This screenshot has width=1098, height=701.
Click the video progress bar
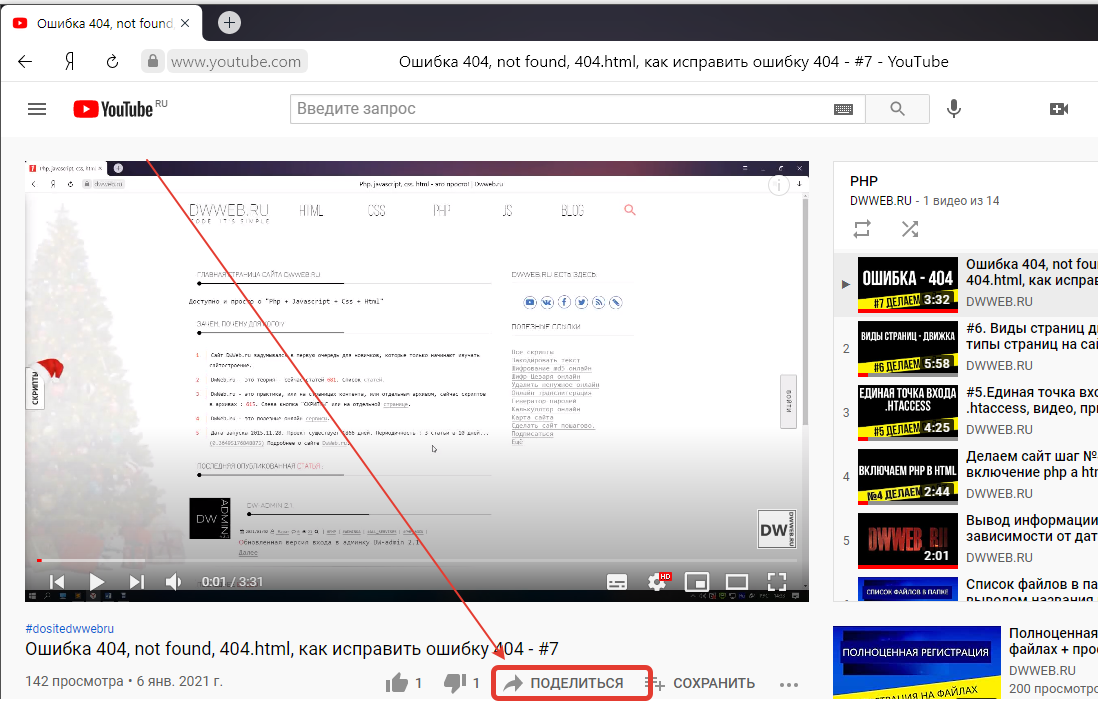400,560
